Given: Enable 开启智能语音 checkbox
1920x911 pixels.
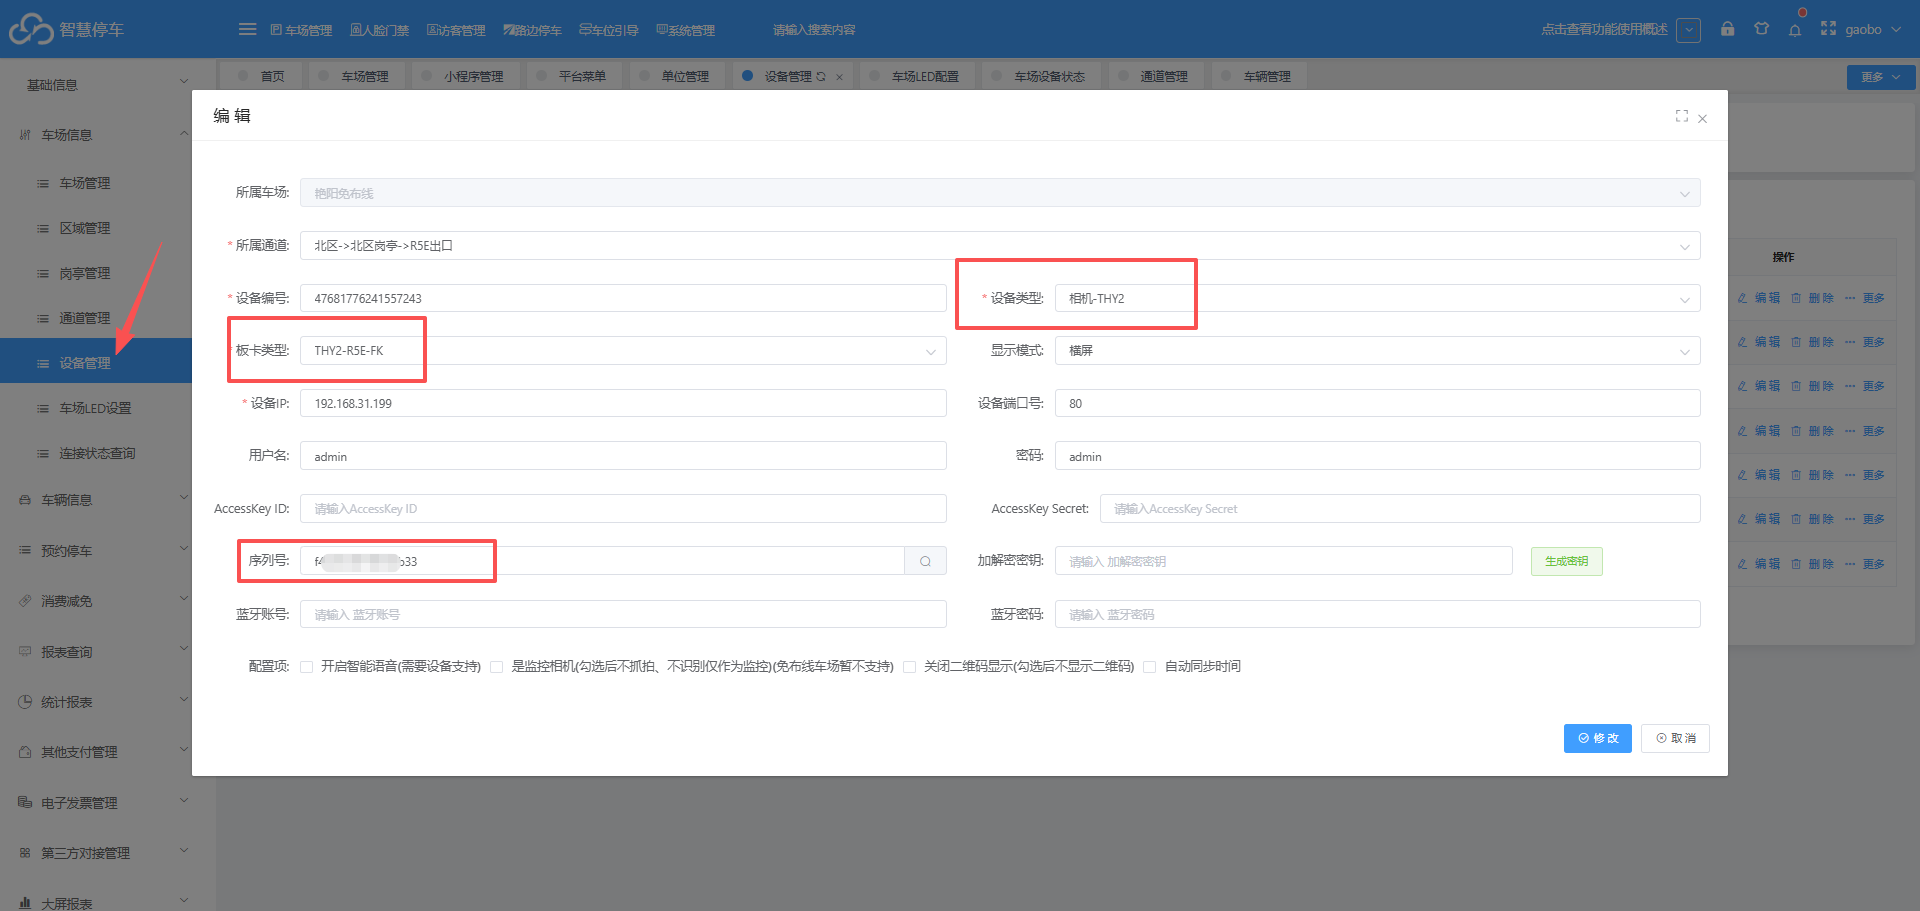Looking at the screenshot, I should coord(307,667).
